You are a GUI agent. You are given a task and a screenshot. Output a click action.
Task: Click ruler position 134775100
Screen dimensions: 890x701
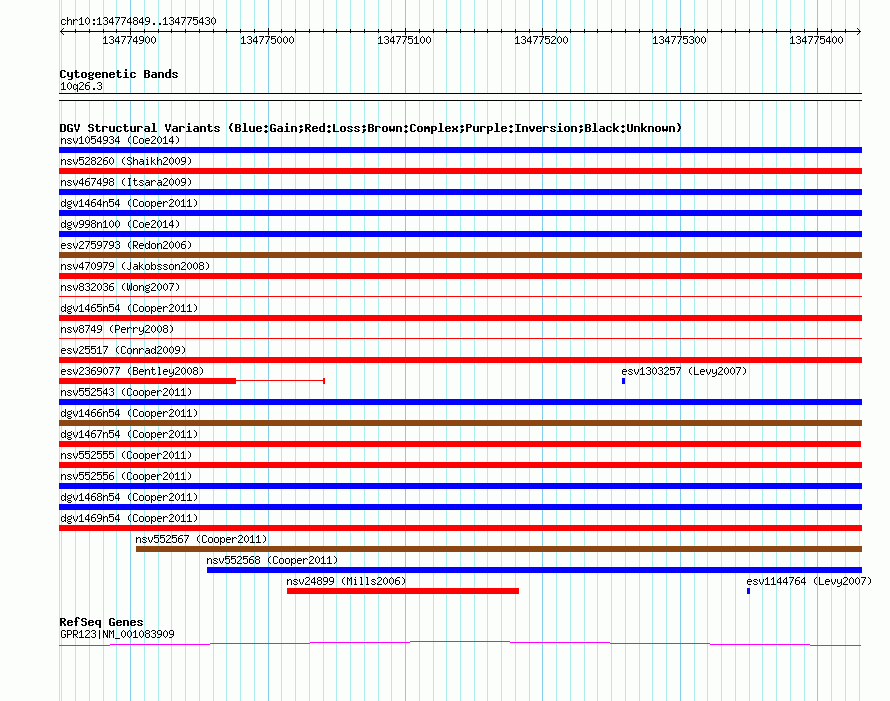[405, 40]
